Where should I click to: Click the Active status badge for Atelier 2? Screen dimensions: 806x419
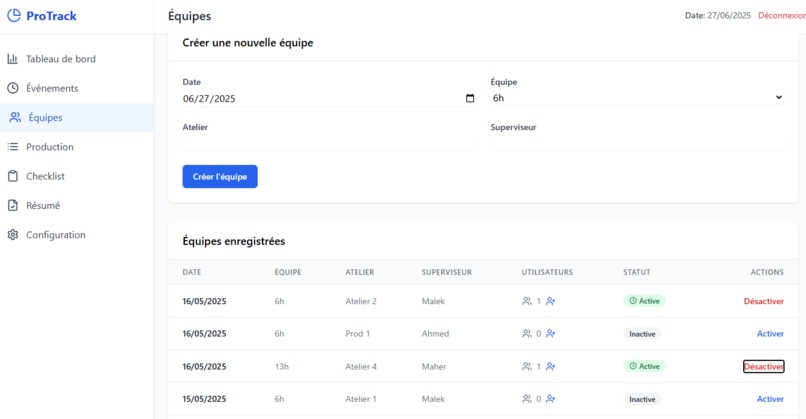[x=644, y=301]
